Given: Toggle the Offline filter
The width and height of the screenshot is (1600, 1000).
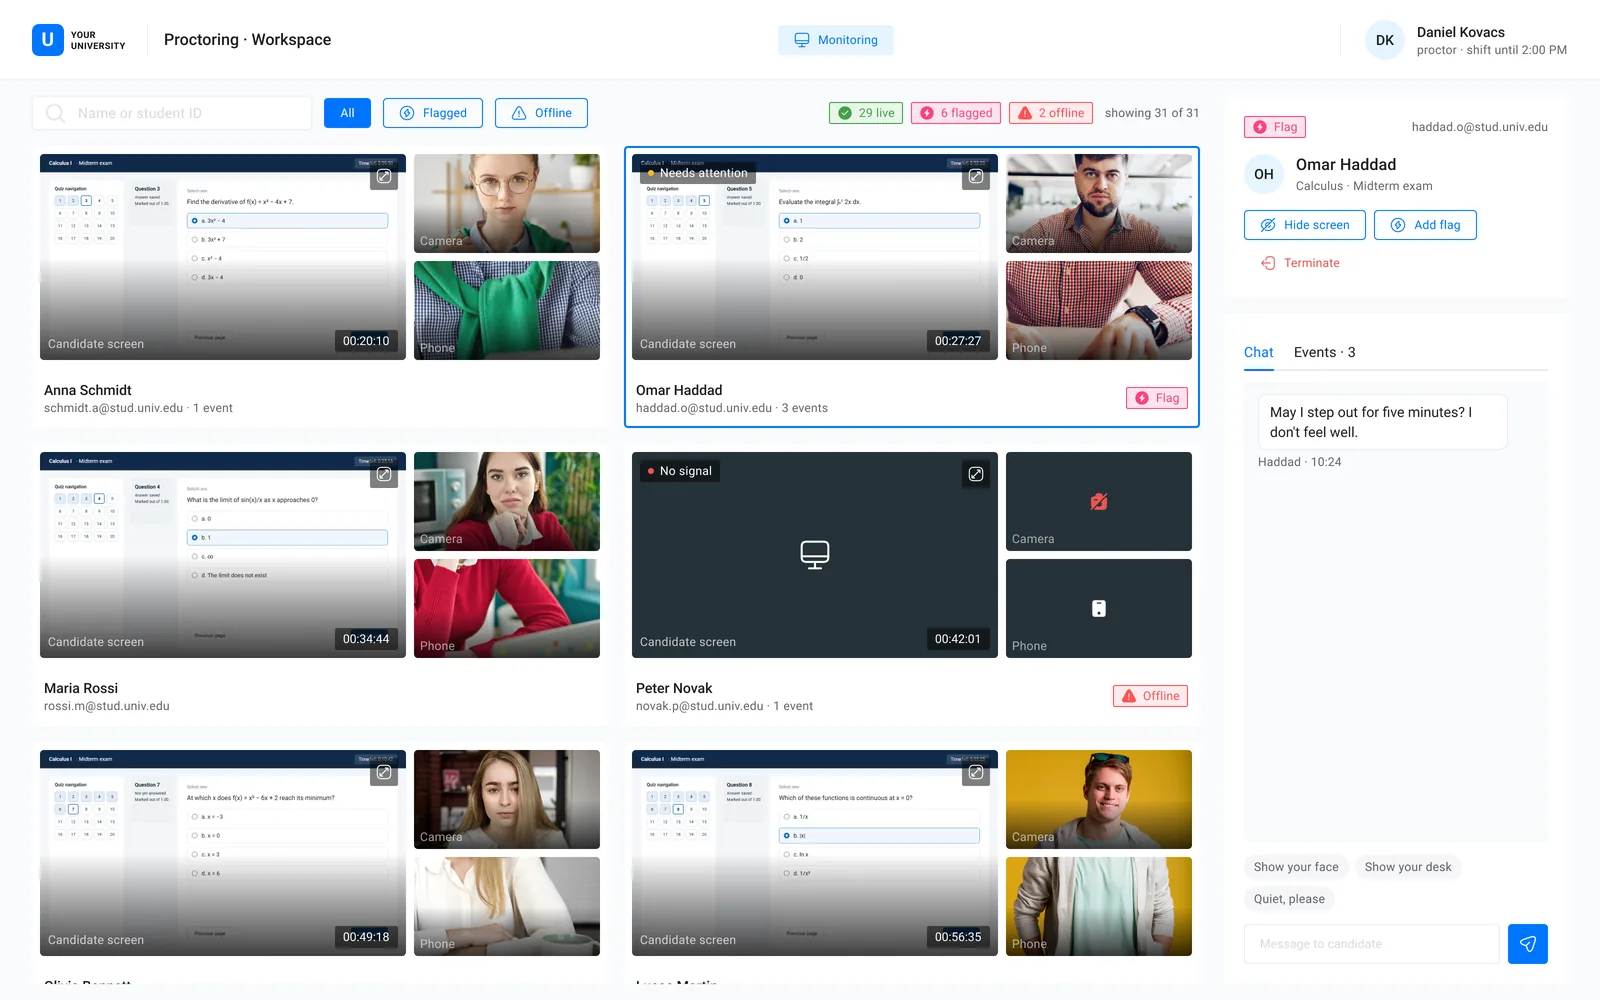Looking at the screenshot, I should click(542, 113).
